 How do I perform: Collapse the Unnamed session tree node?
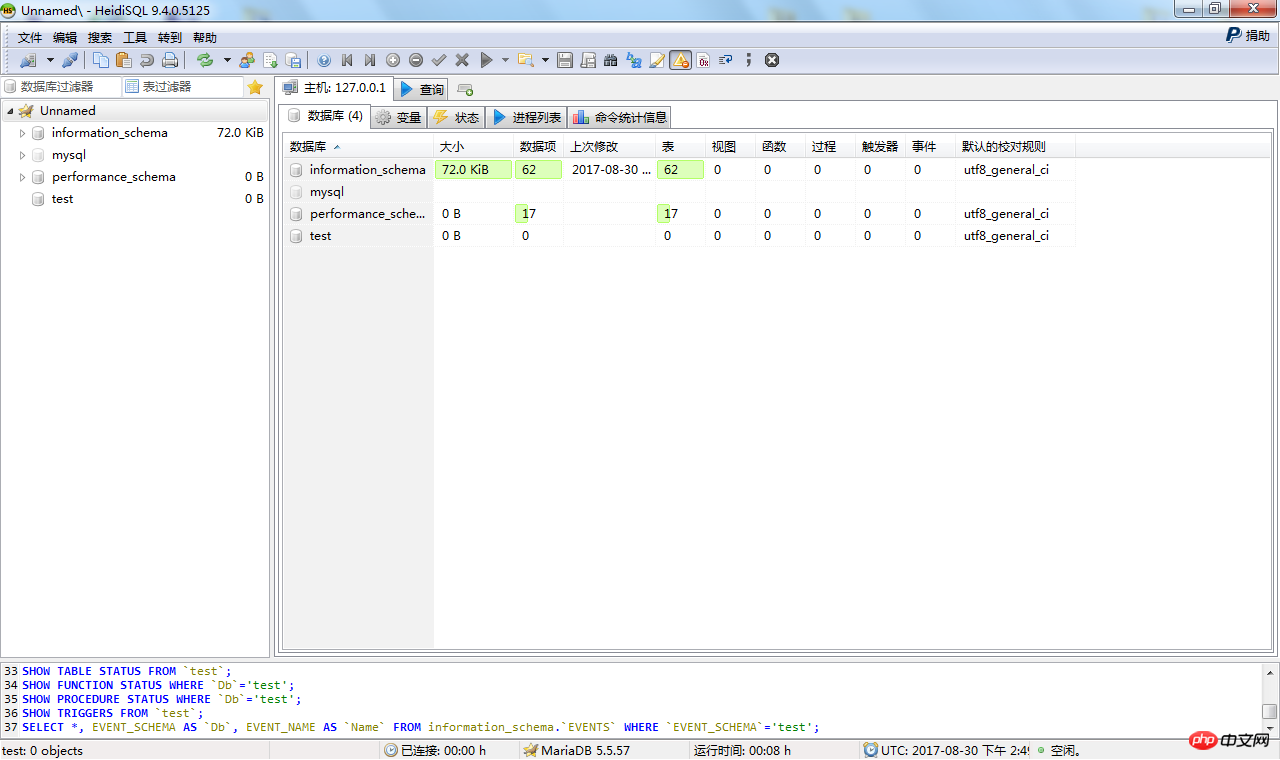[9, 111]
